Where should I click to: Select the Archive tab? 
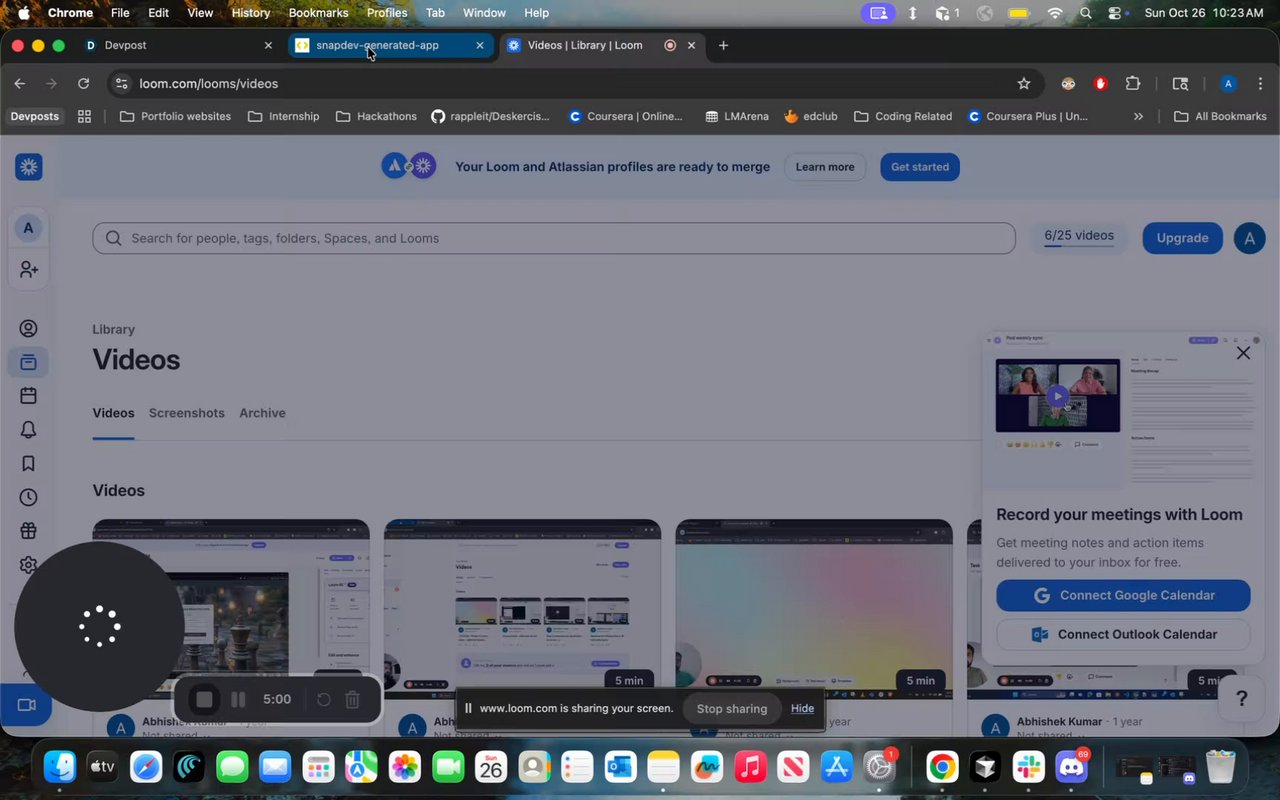point(262,413)
